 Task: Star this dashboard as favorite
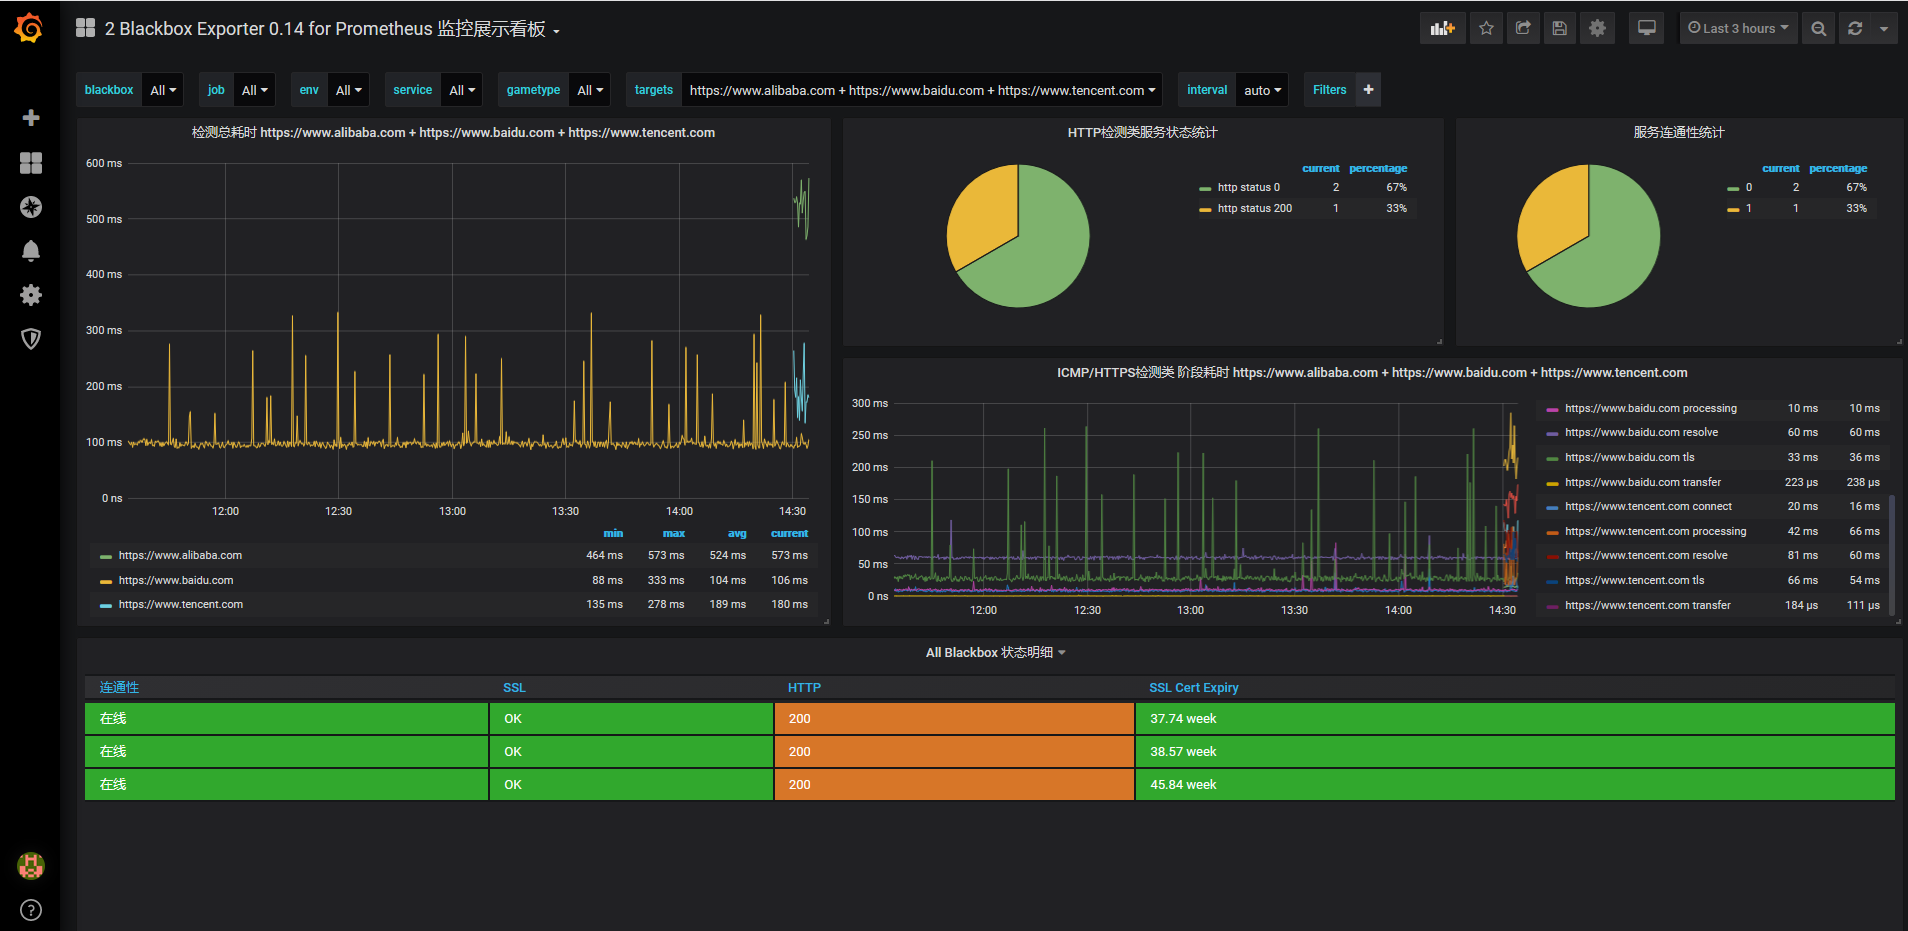(x=1487, y=28)
